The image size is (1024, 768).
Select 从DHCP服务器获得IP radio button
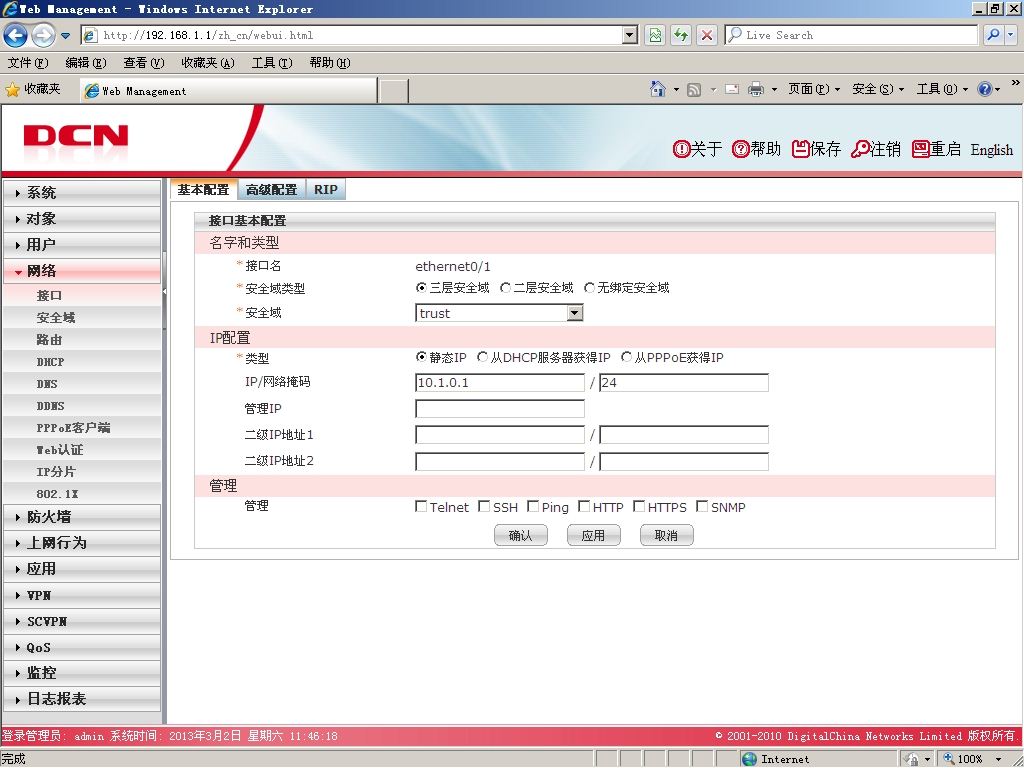(x=482, y=357)
